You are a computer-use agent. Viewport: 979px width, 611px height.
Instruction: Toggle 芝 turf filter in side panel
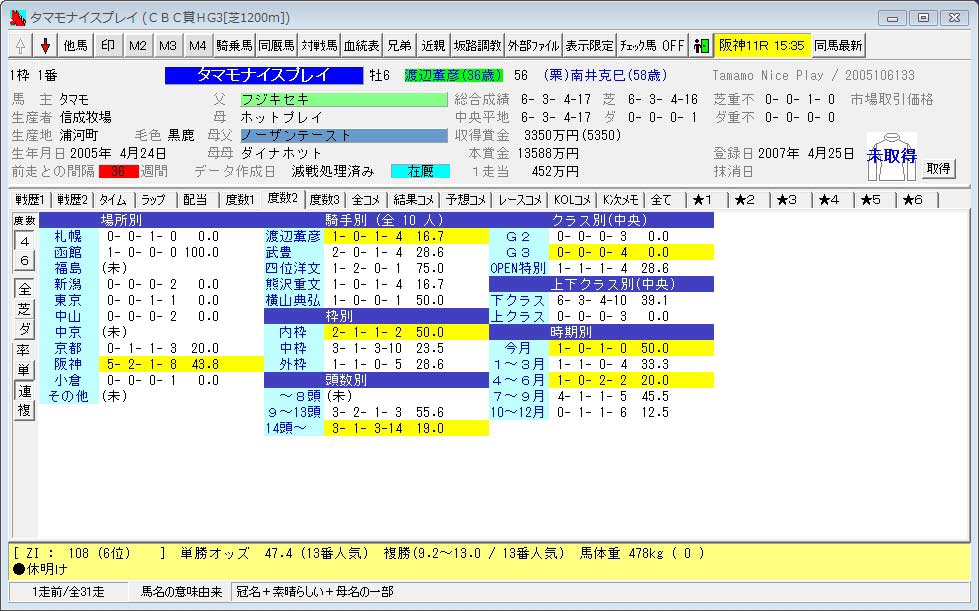[x=24, y=309]
